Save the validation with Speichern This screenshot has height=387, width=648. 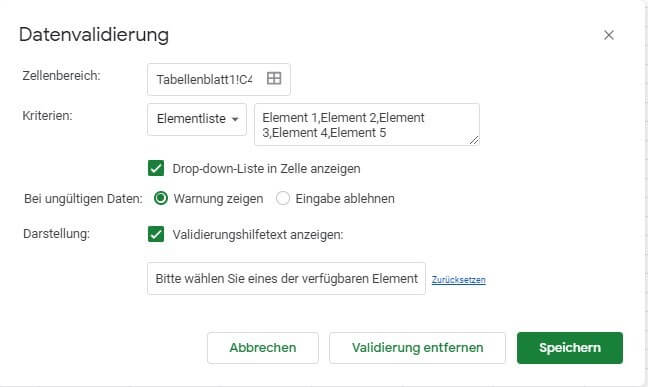(570, 348)
